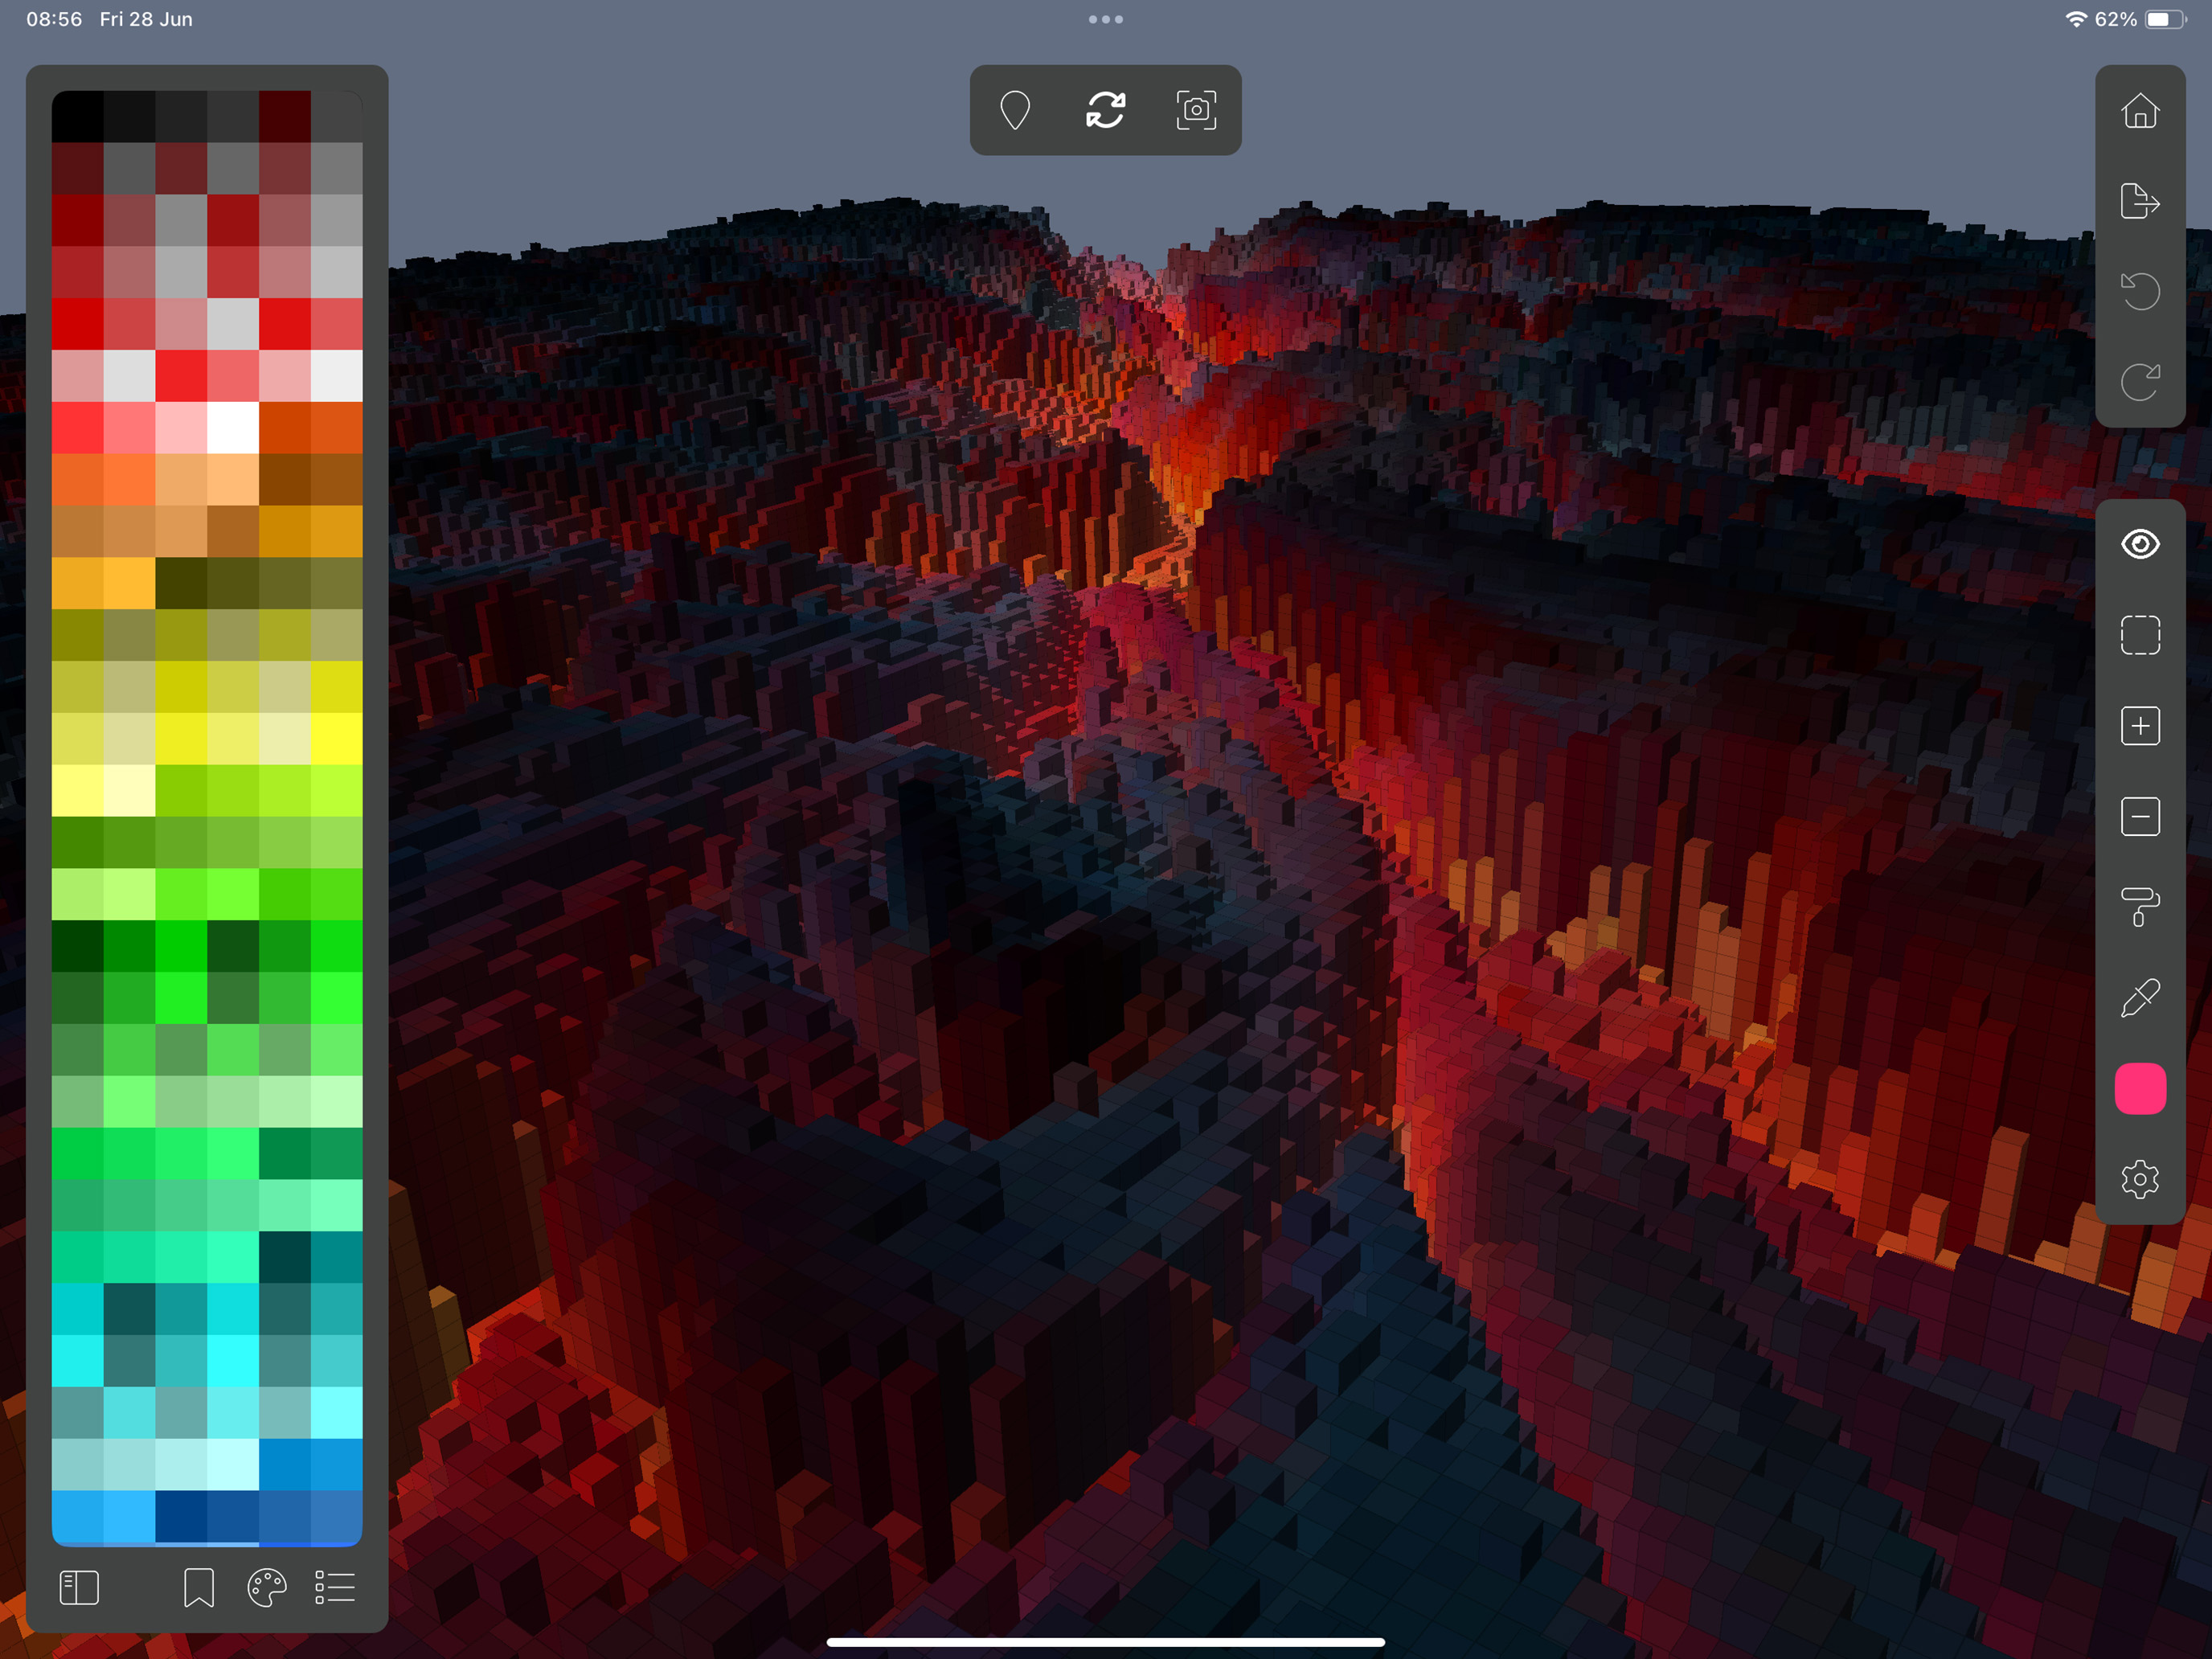The image size is (2212, 1659).
Task: Tap the three-dot multitasking menu
Action: pos(1106,19)
